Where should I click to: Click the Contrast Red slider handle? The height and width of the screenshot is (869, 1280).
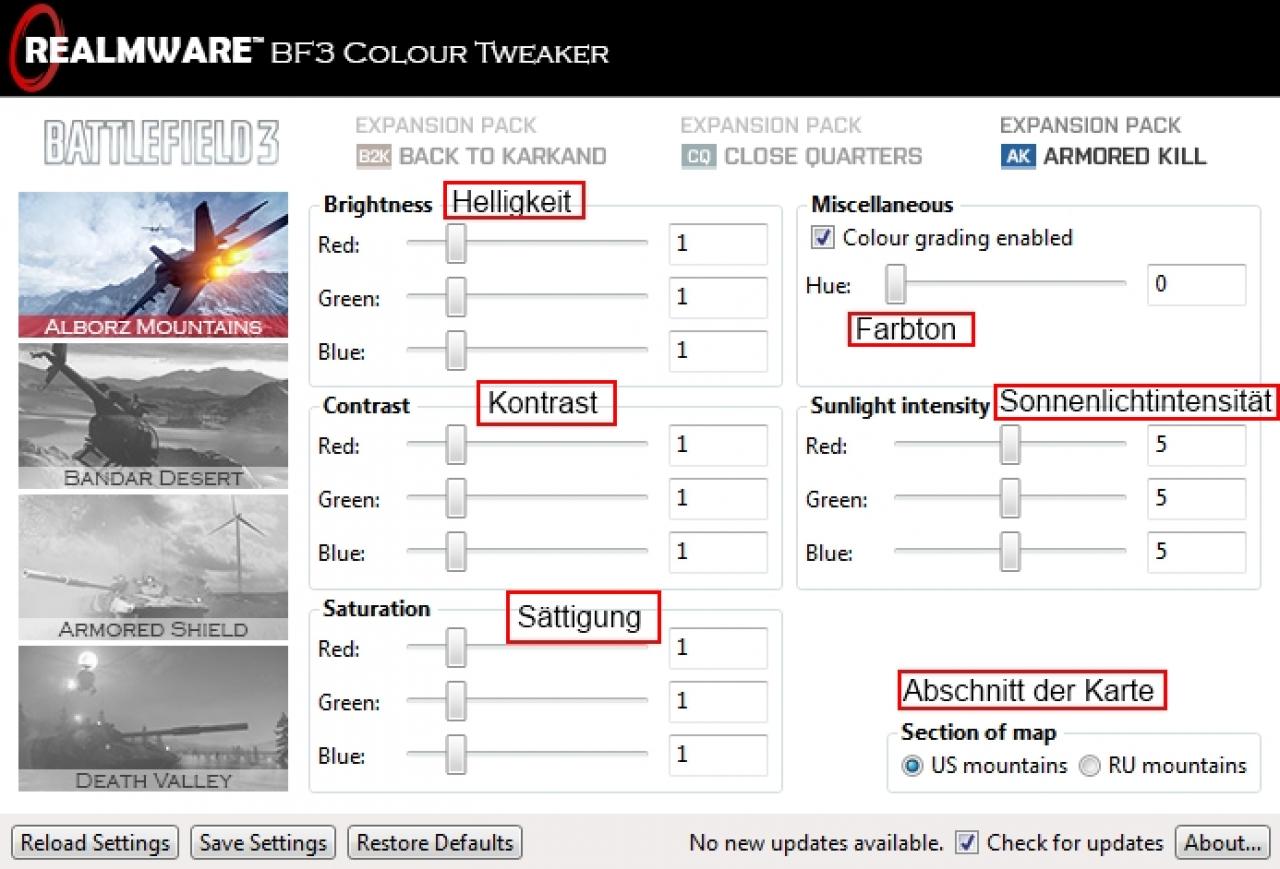click(456, 445)
